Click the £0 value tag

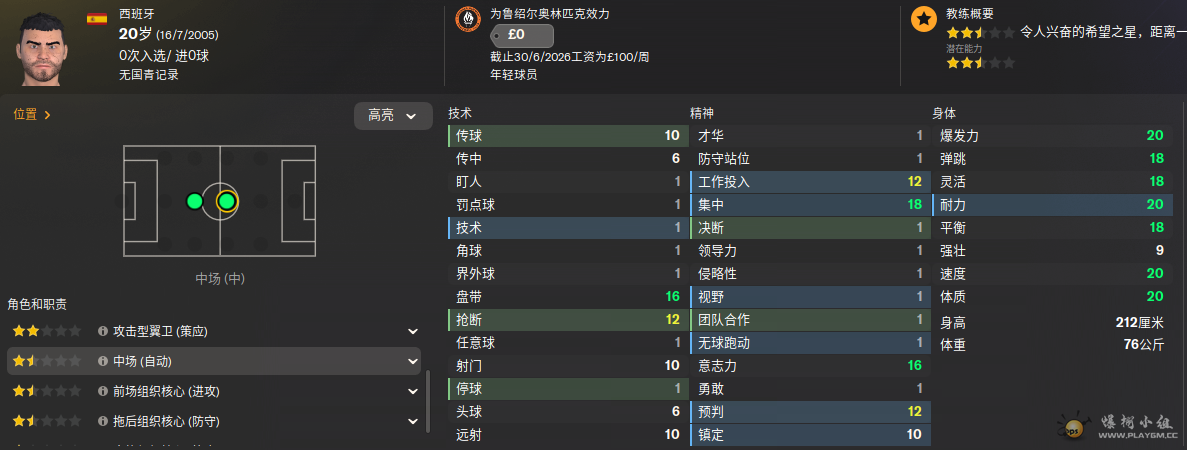point(522,35)
